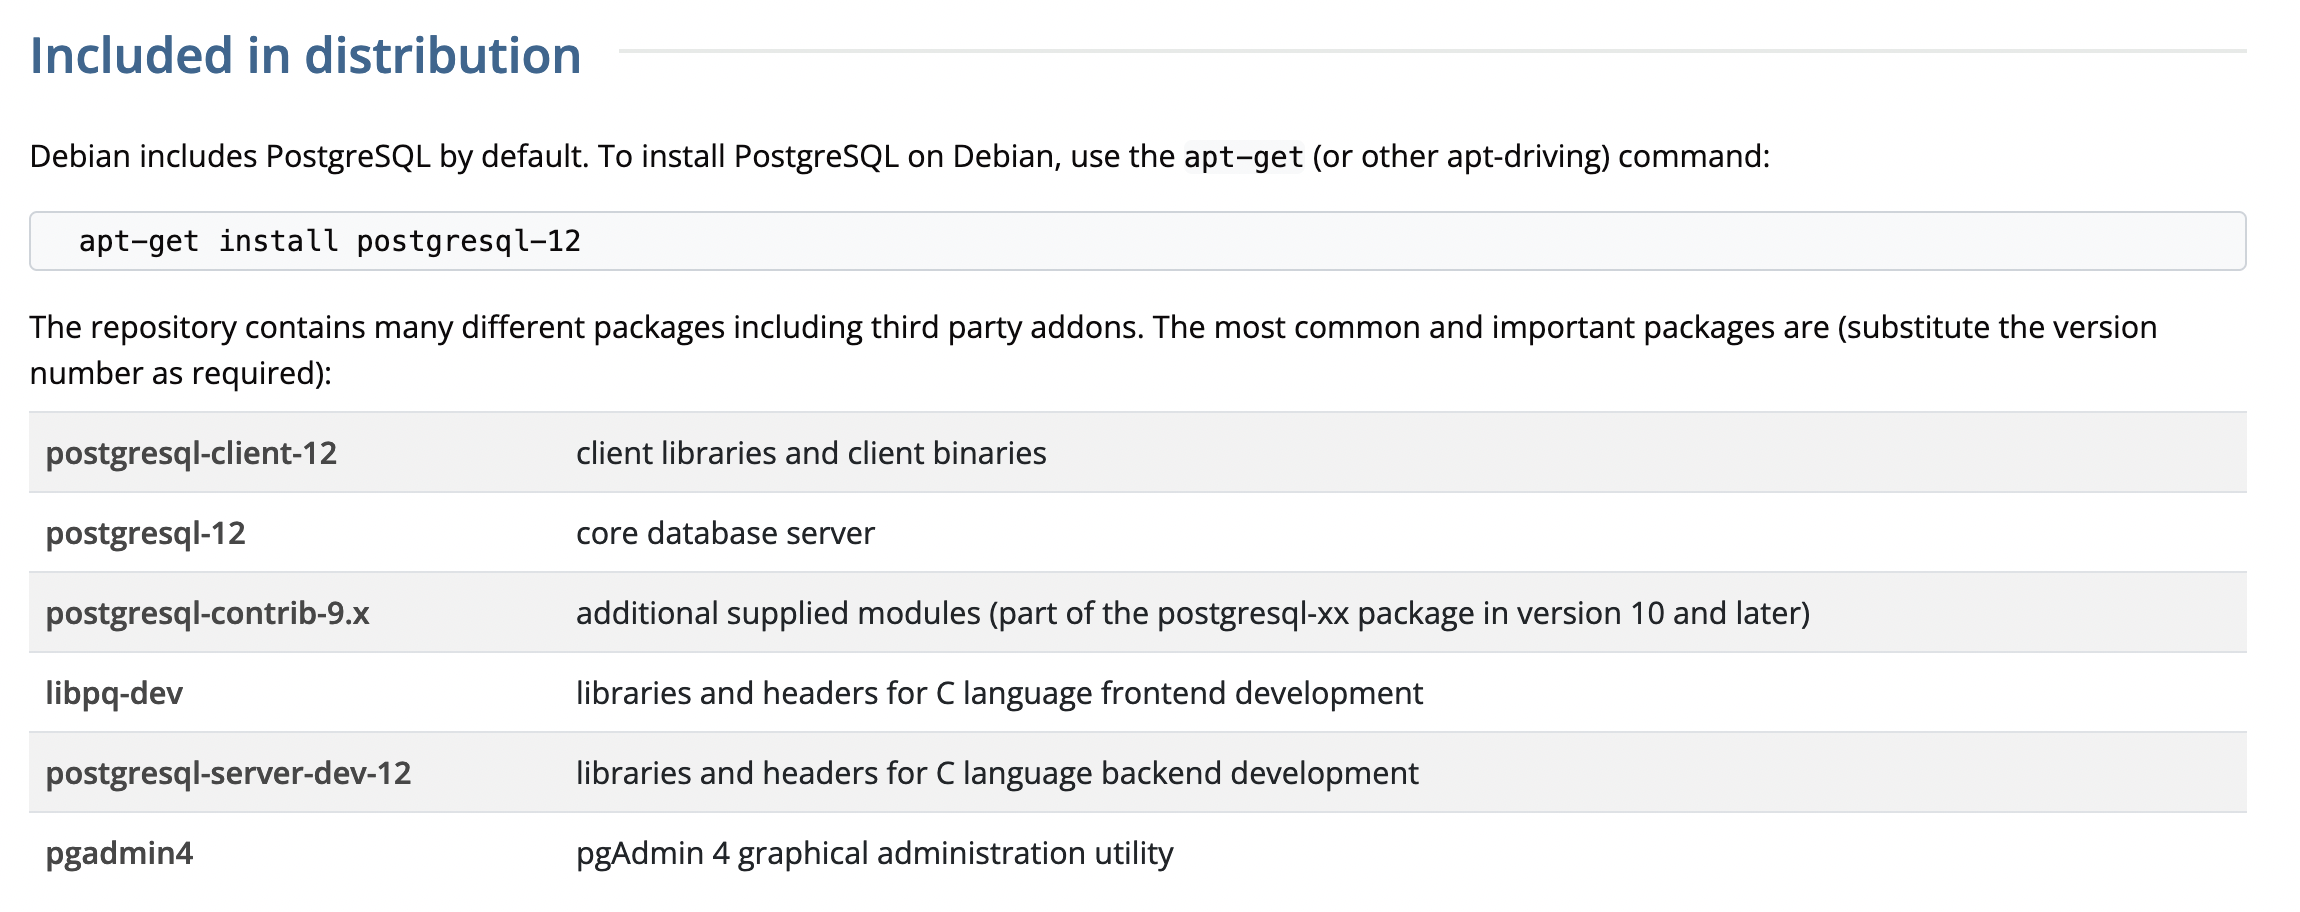
Task: Click postgresql-contrib-9.x package name
Action: click(208, 613)
